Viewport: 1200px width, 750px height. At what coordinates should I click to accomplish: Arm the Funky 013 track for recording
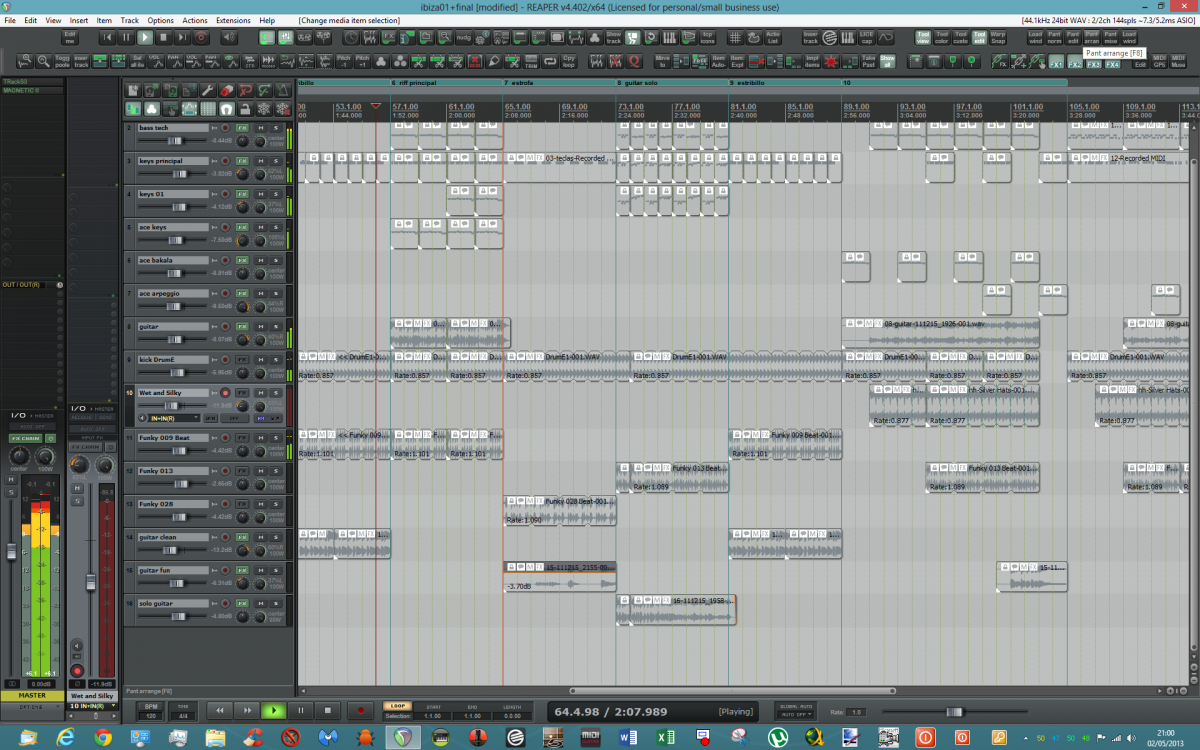(225, 471)
